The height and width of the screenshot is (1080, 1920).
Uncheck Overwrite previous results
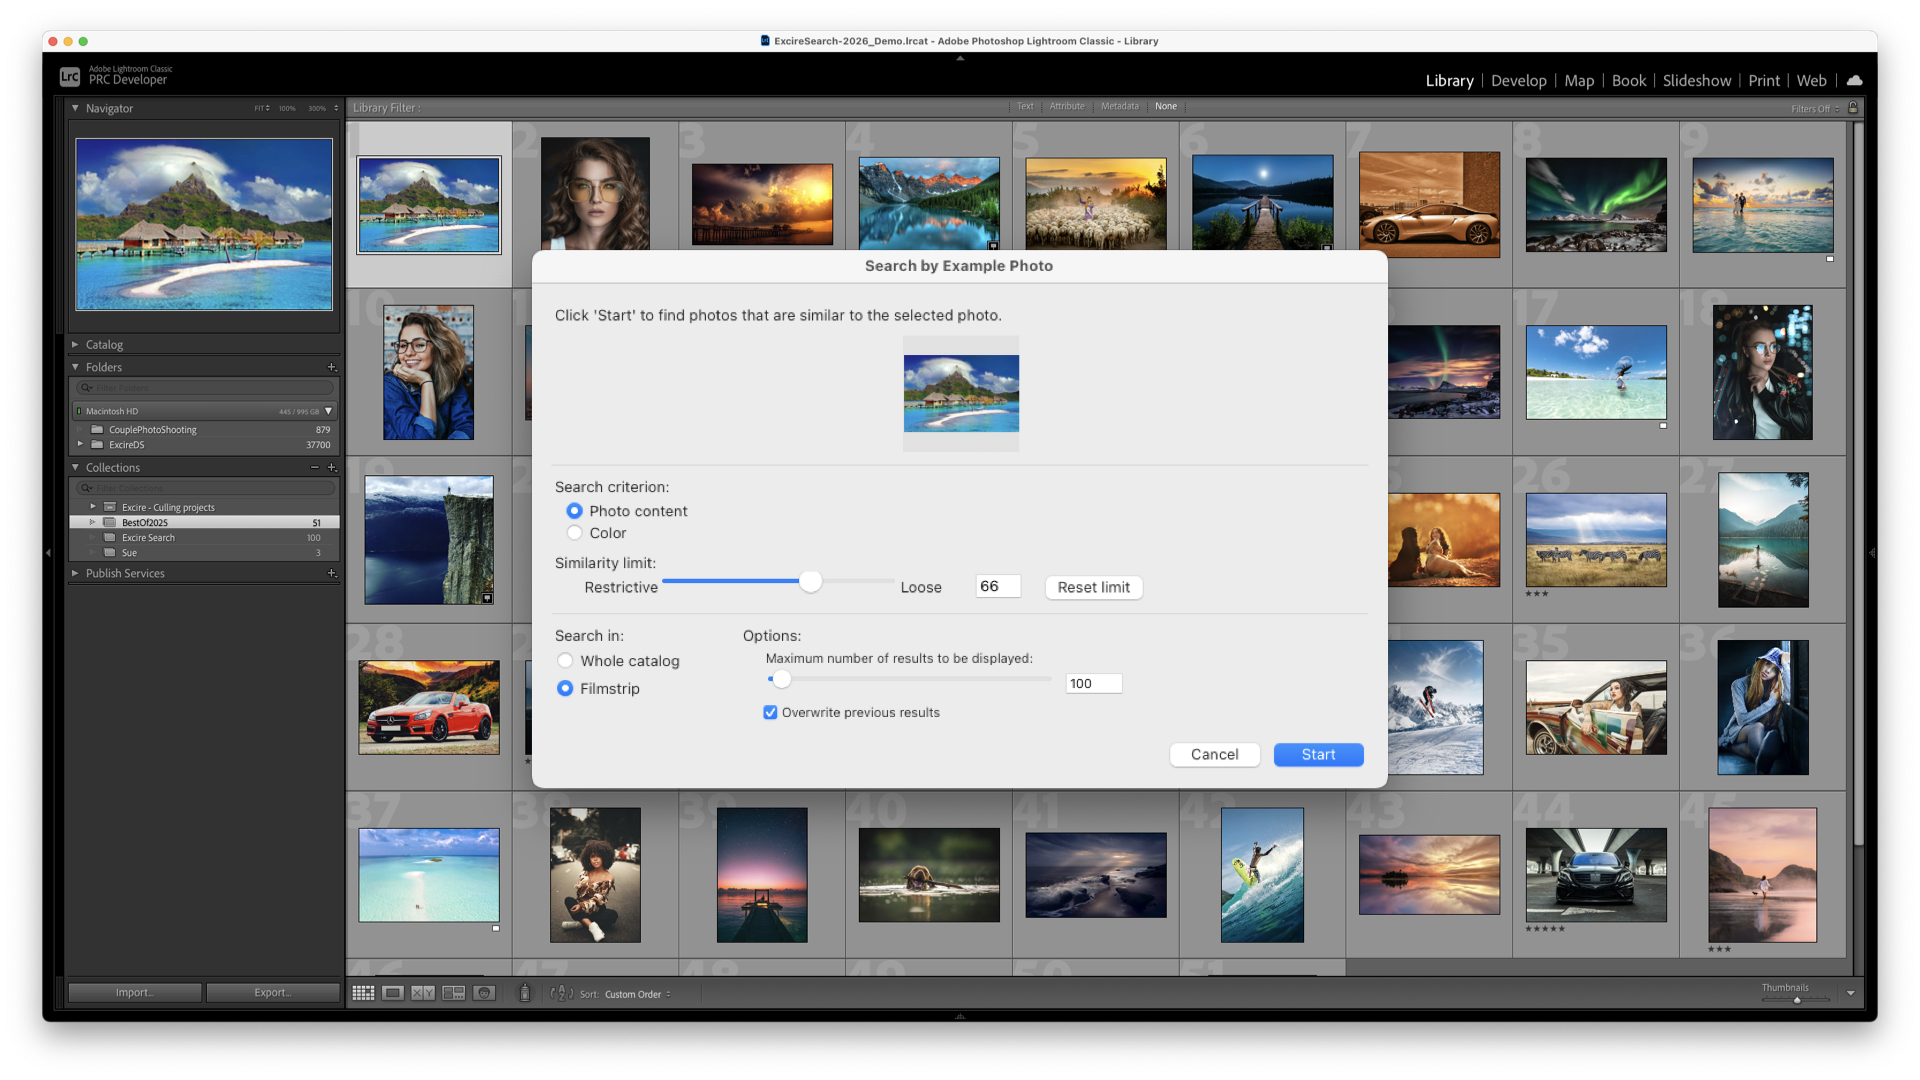click(770, 713)
